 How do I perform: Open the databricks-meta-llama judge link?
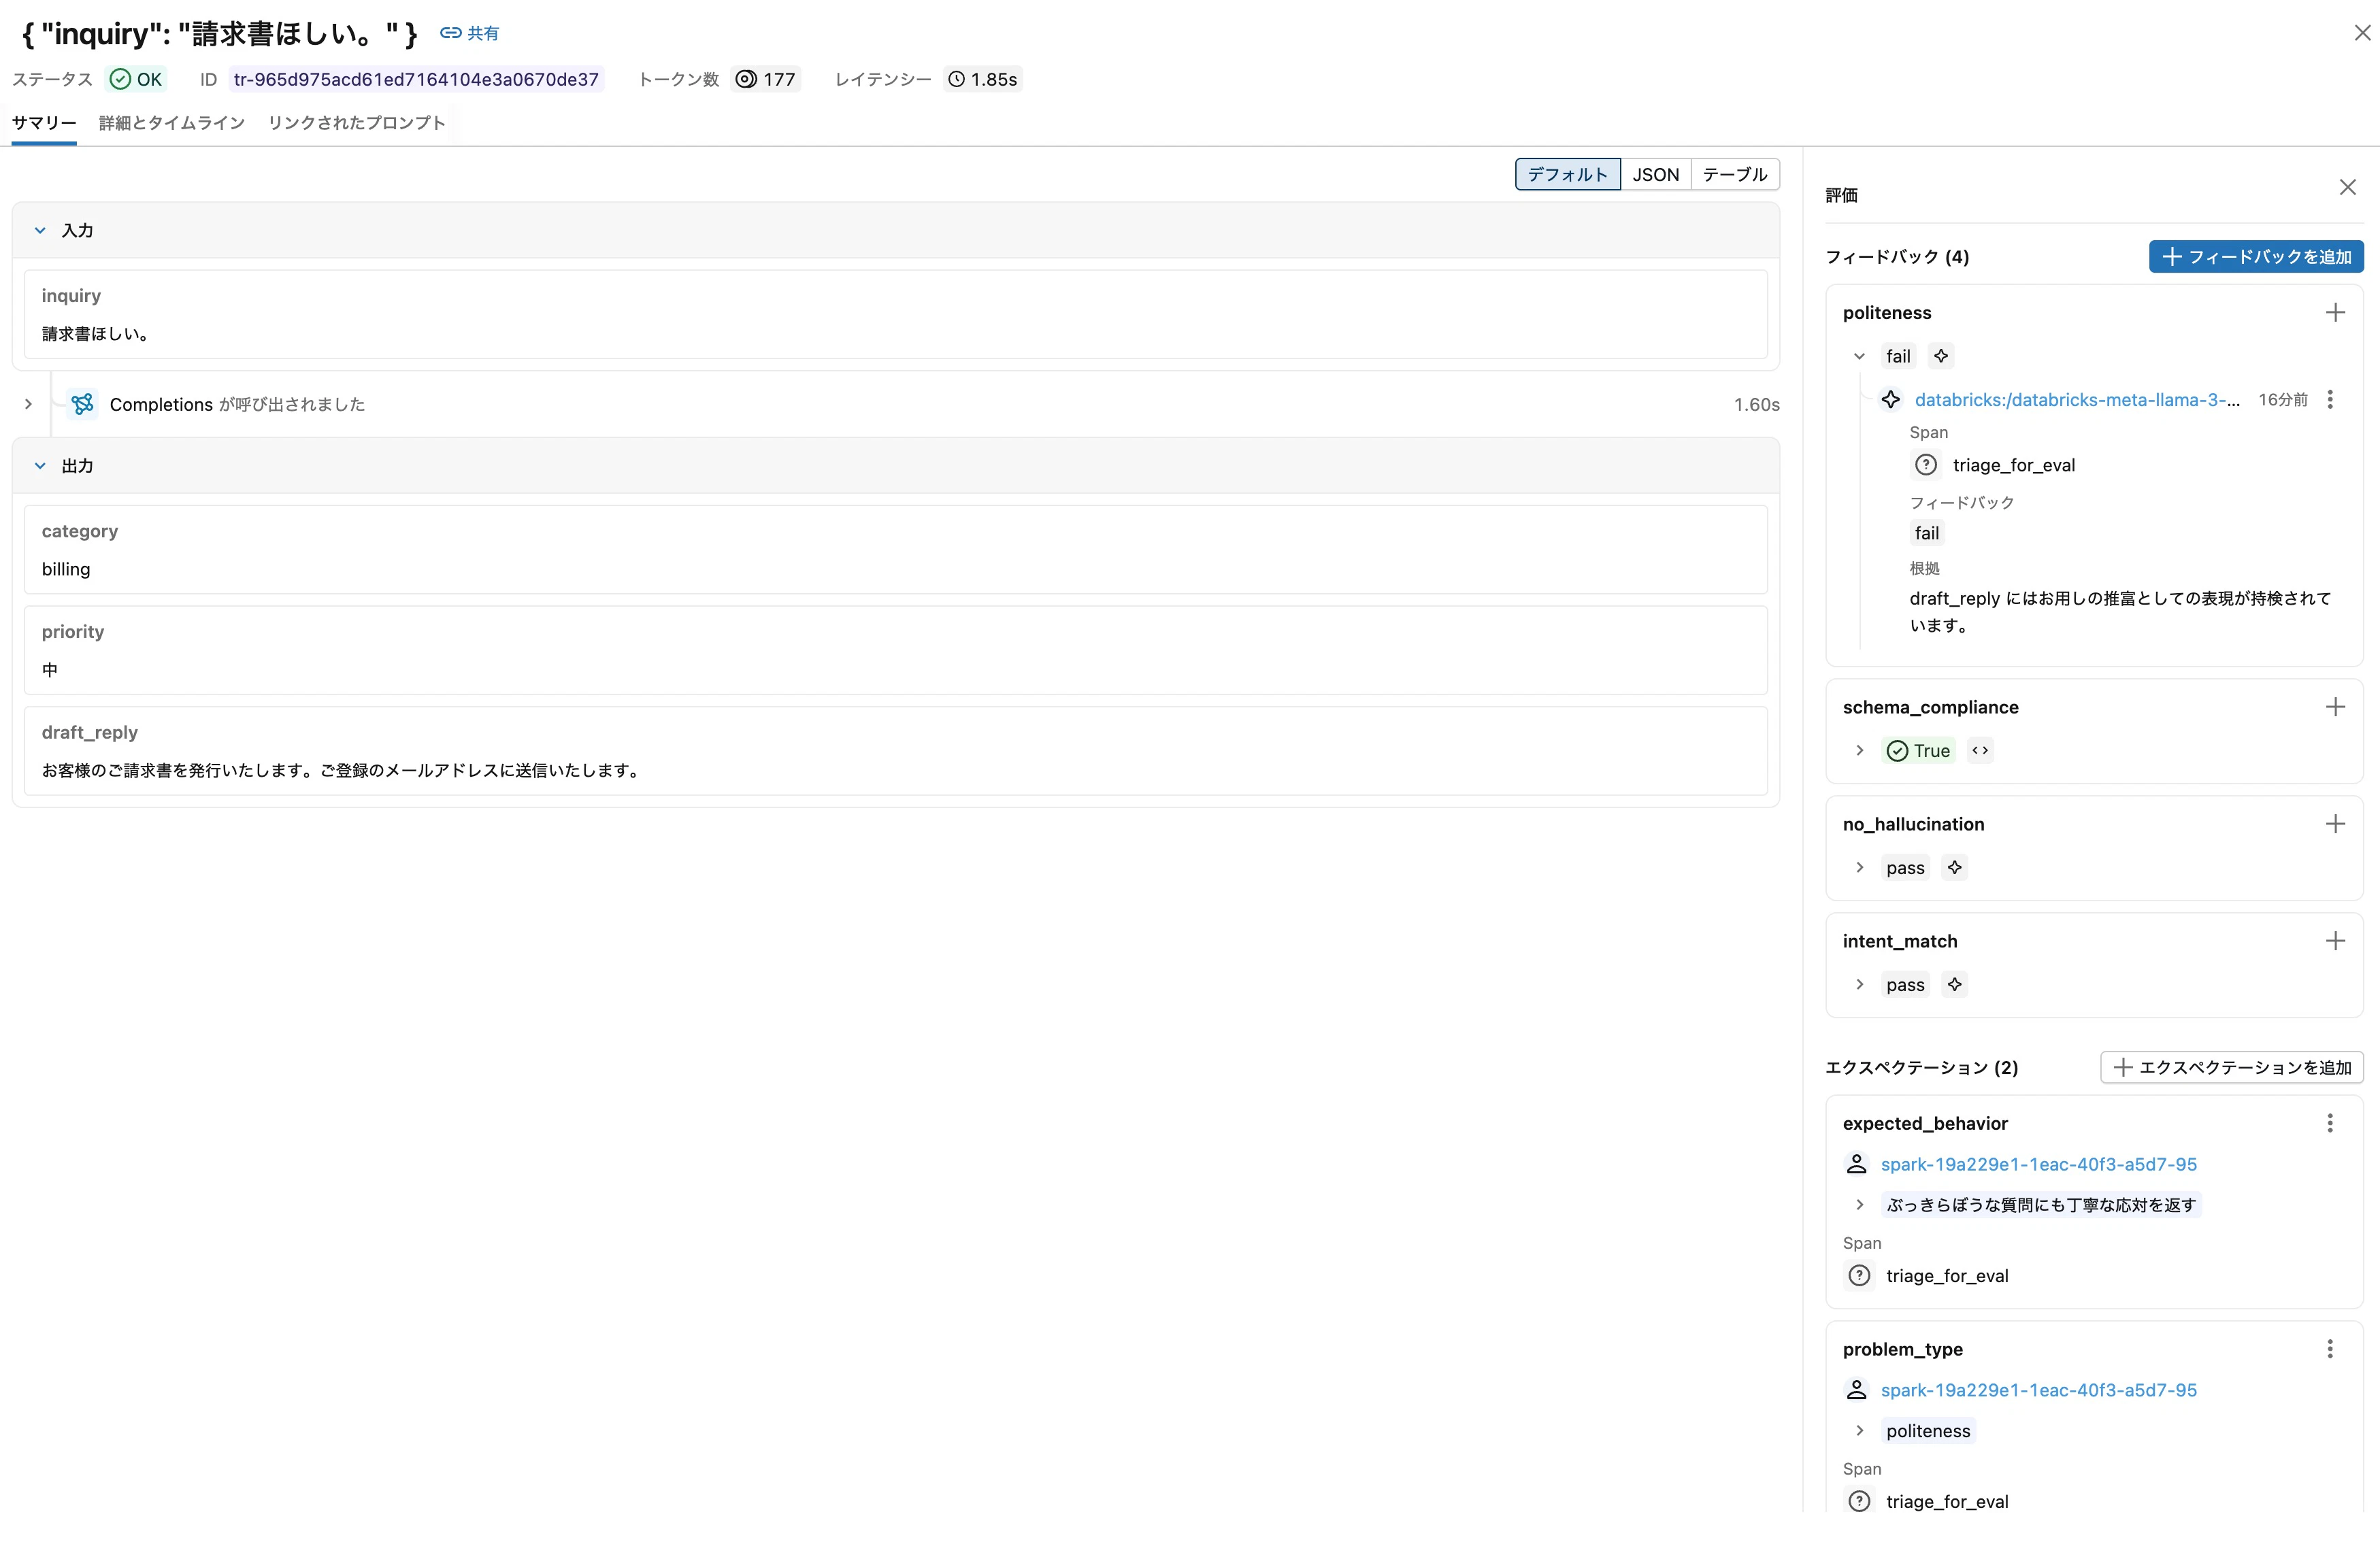(x=2077, y=400)
